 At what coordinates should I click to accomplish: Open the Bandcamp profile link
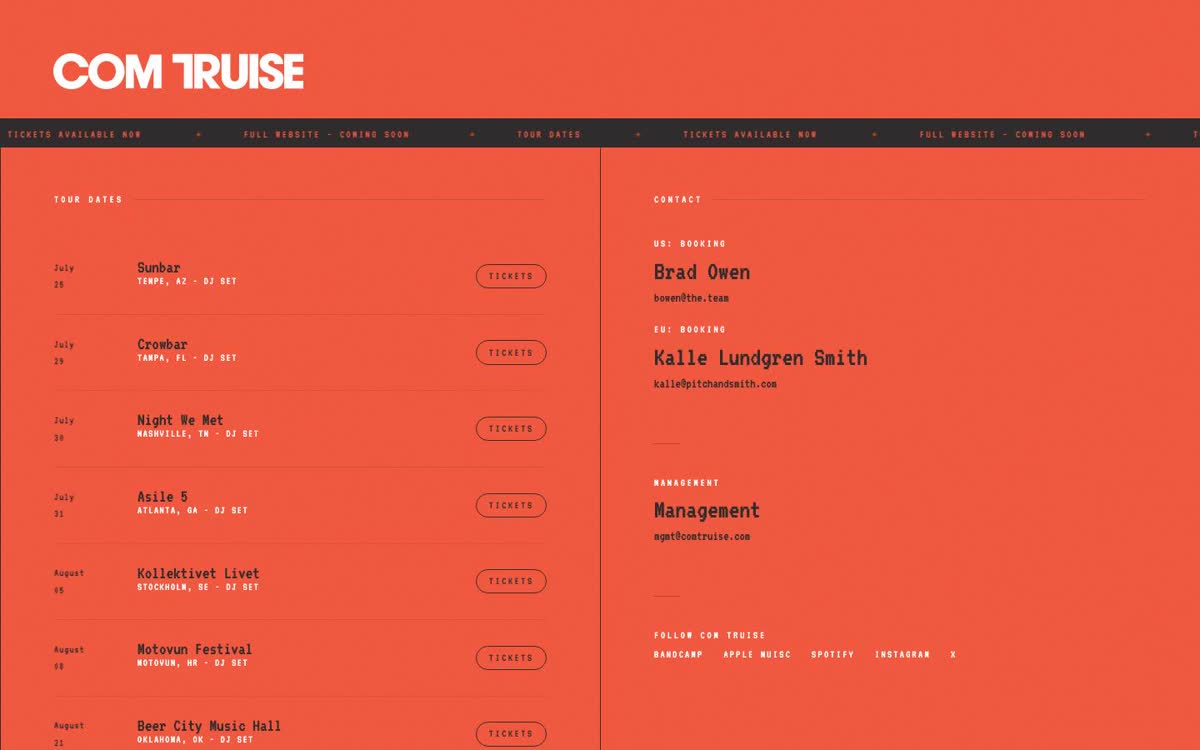(x=678, y=655)
